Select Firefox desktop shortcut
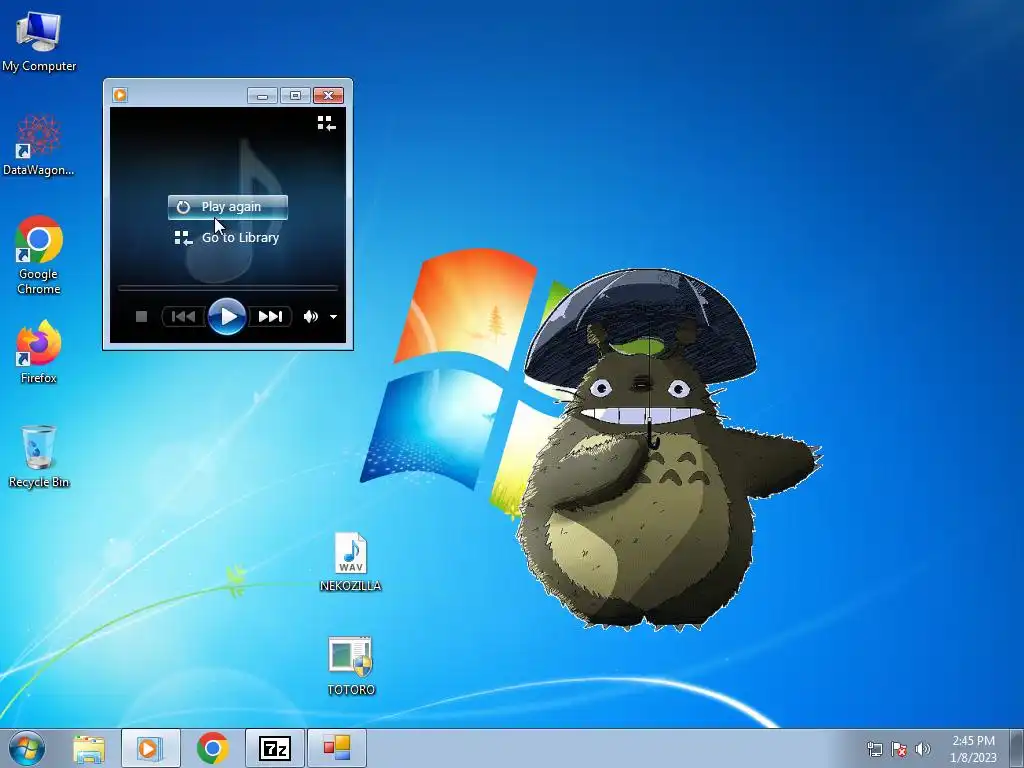The width and height of the screenshot is (1024, 768). tap(39, 352)
